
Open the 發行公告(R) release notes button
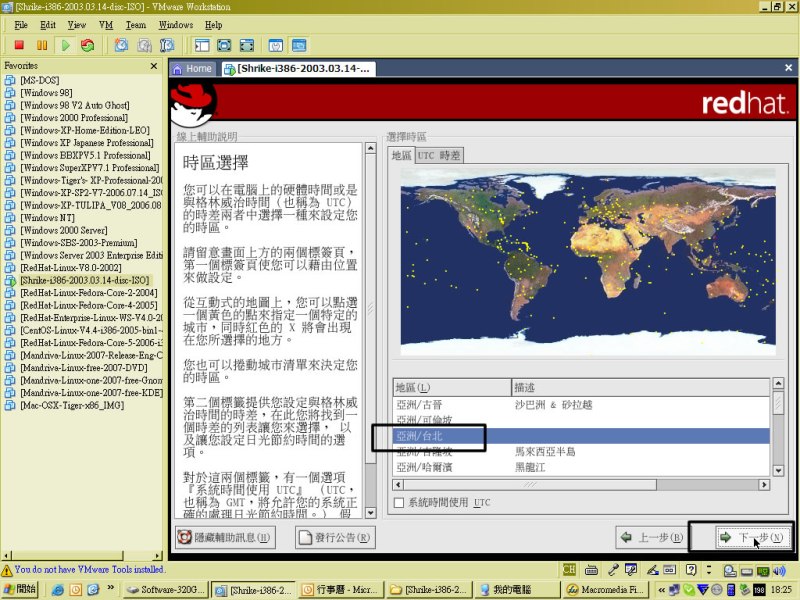[335, 537]
